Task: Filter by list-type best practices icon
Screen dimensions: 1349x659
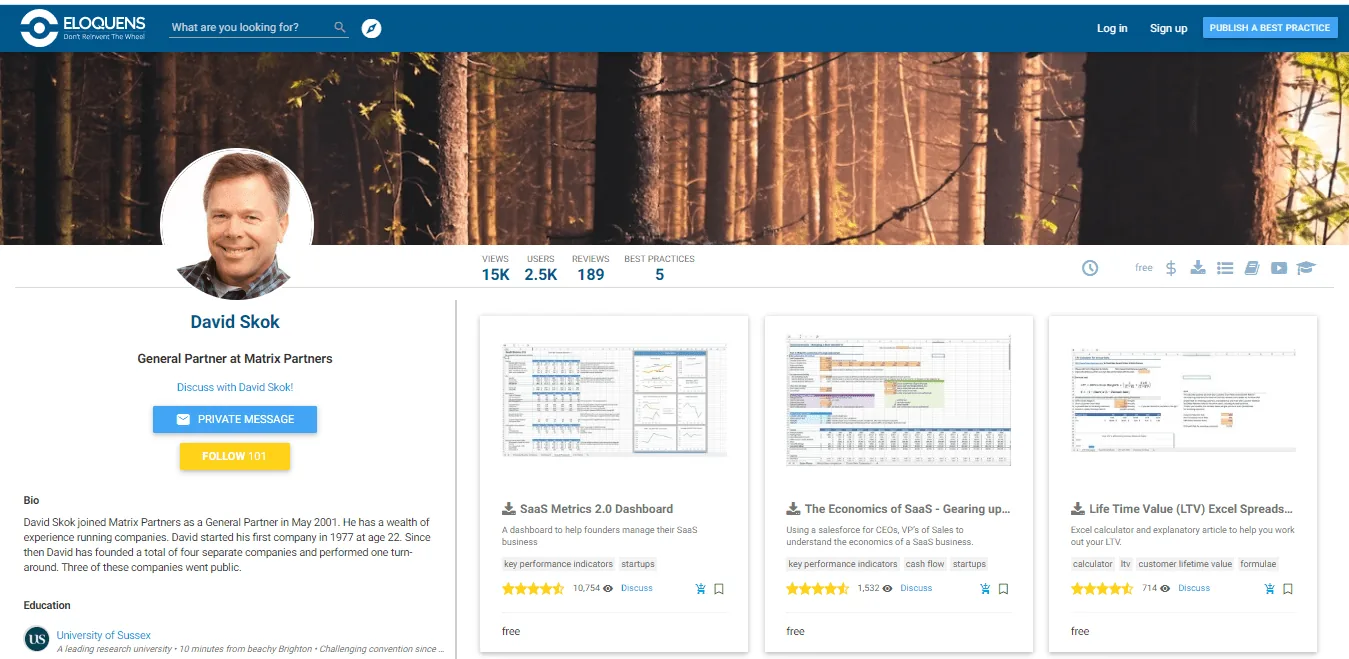Action: coord(1225,268)
